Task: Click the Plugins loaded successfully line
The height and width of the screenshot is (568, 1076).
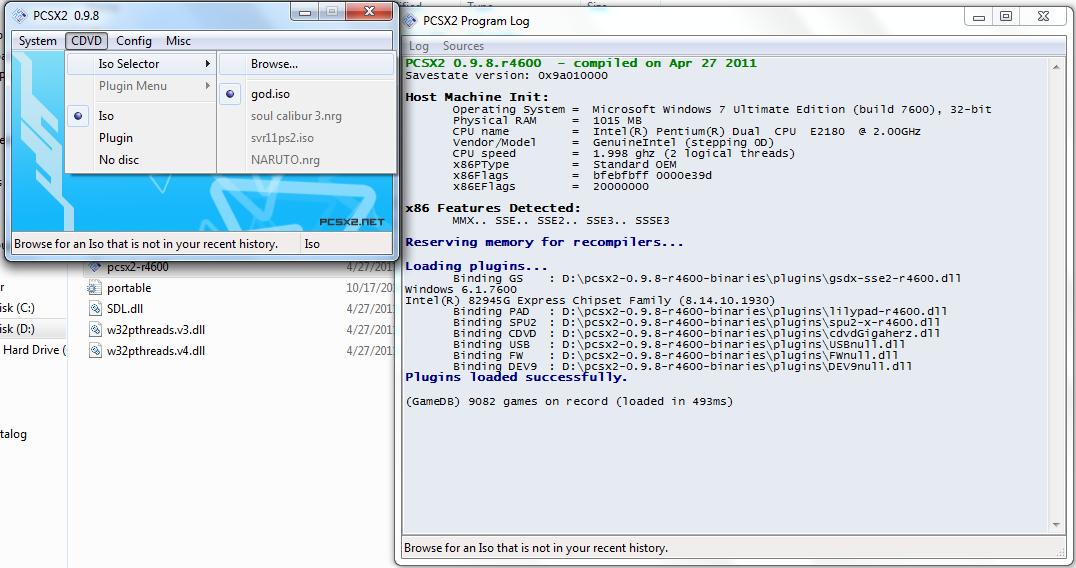Action: (516, 377)
